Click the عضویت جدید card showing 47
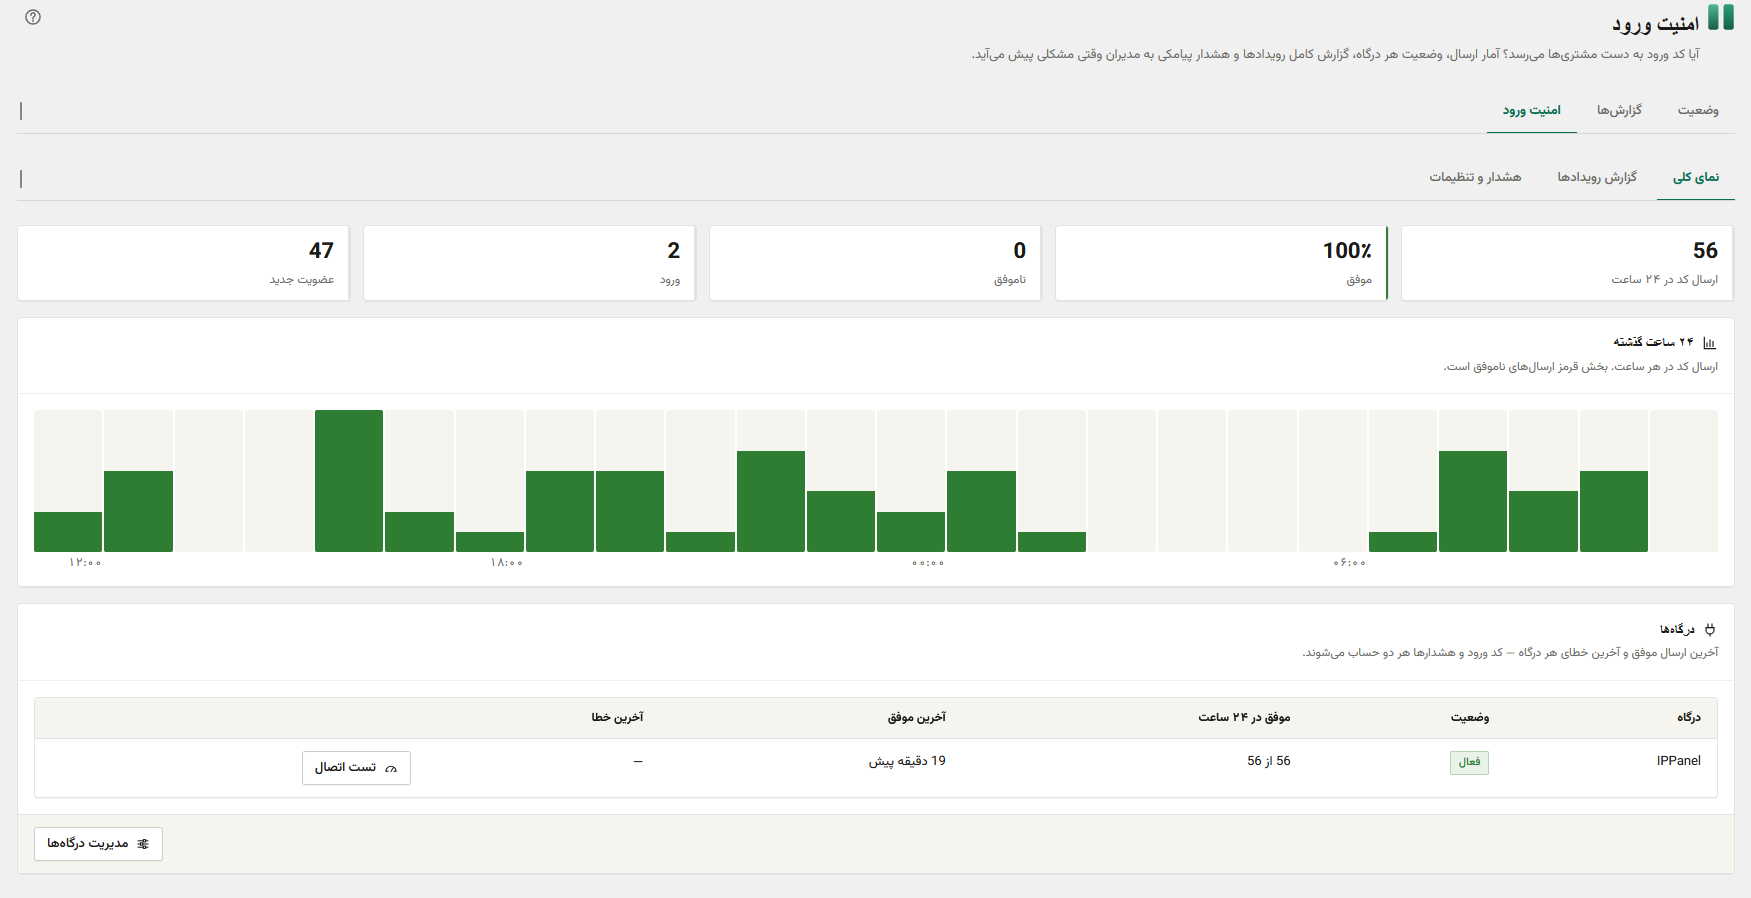The width and height of the screenshot is (1751, 898). (x=183, y=263)
